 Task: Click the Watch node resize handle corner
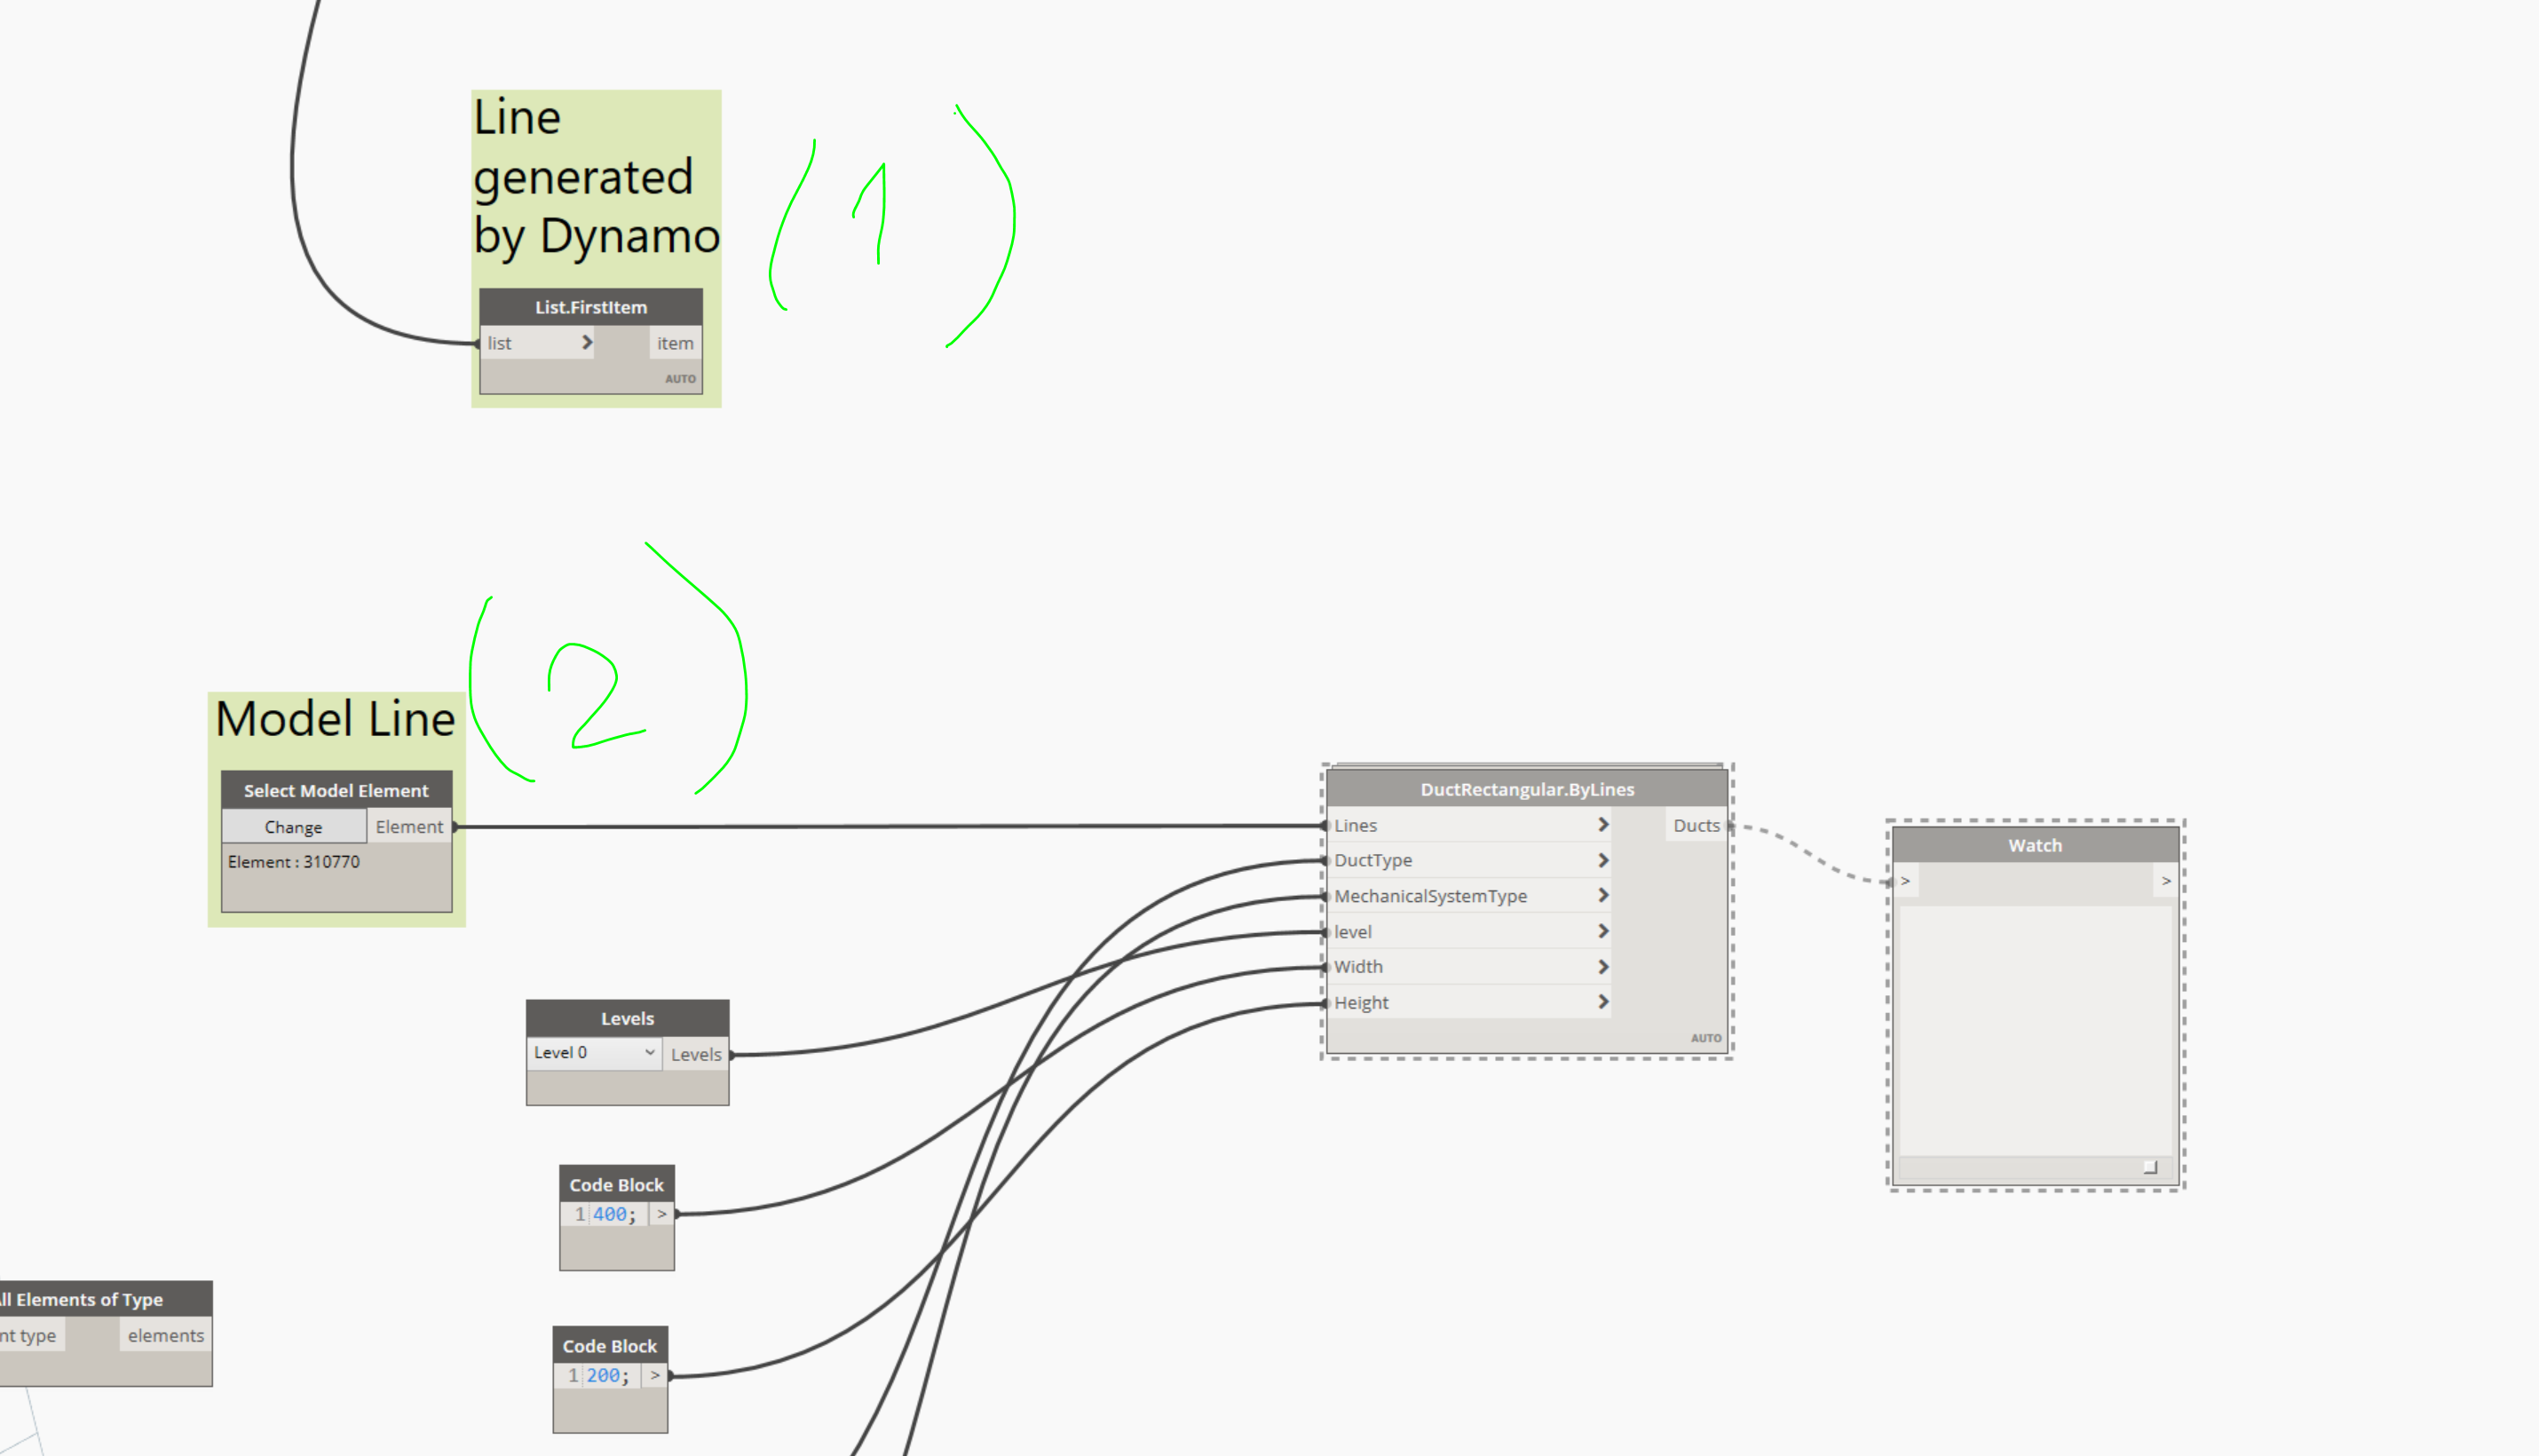pos(2150,1167)
